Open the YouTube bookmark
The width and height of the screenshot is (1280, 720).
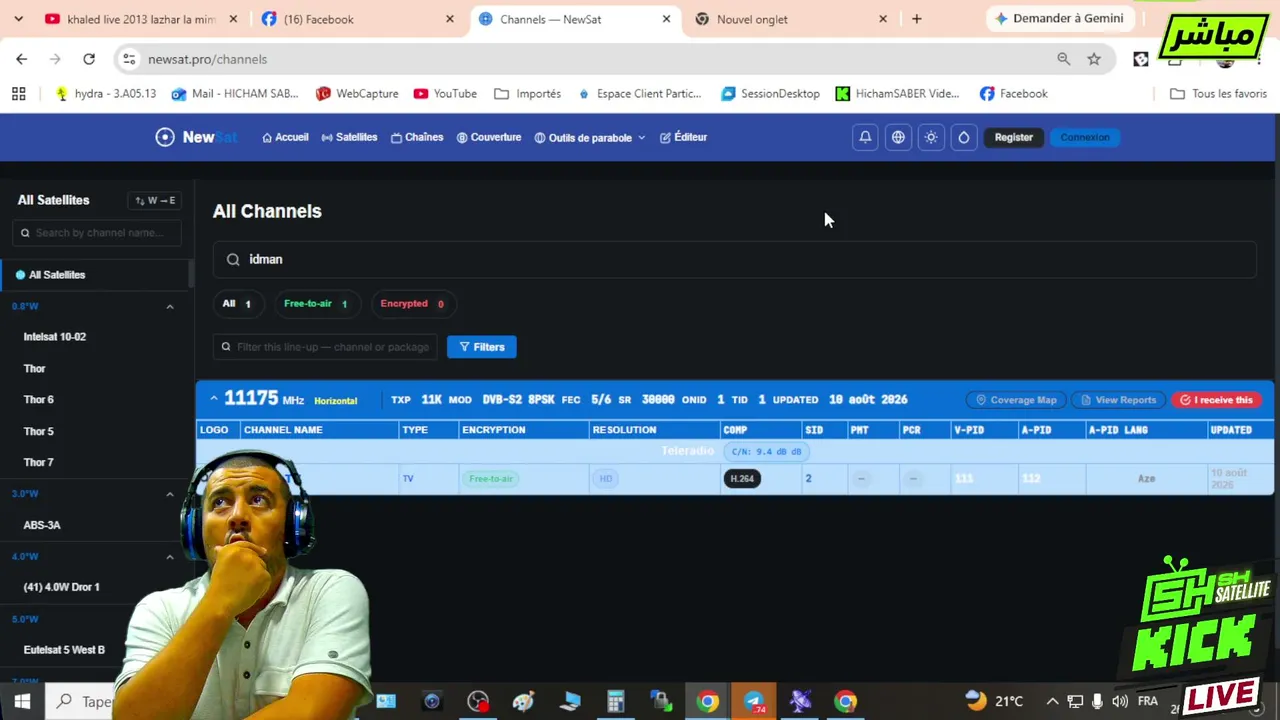(x=445, y=93)
